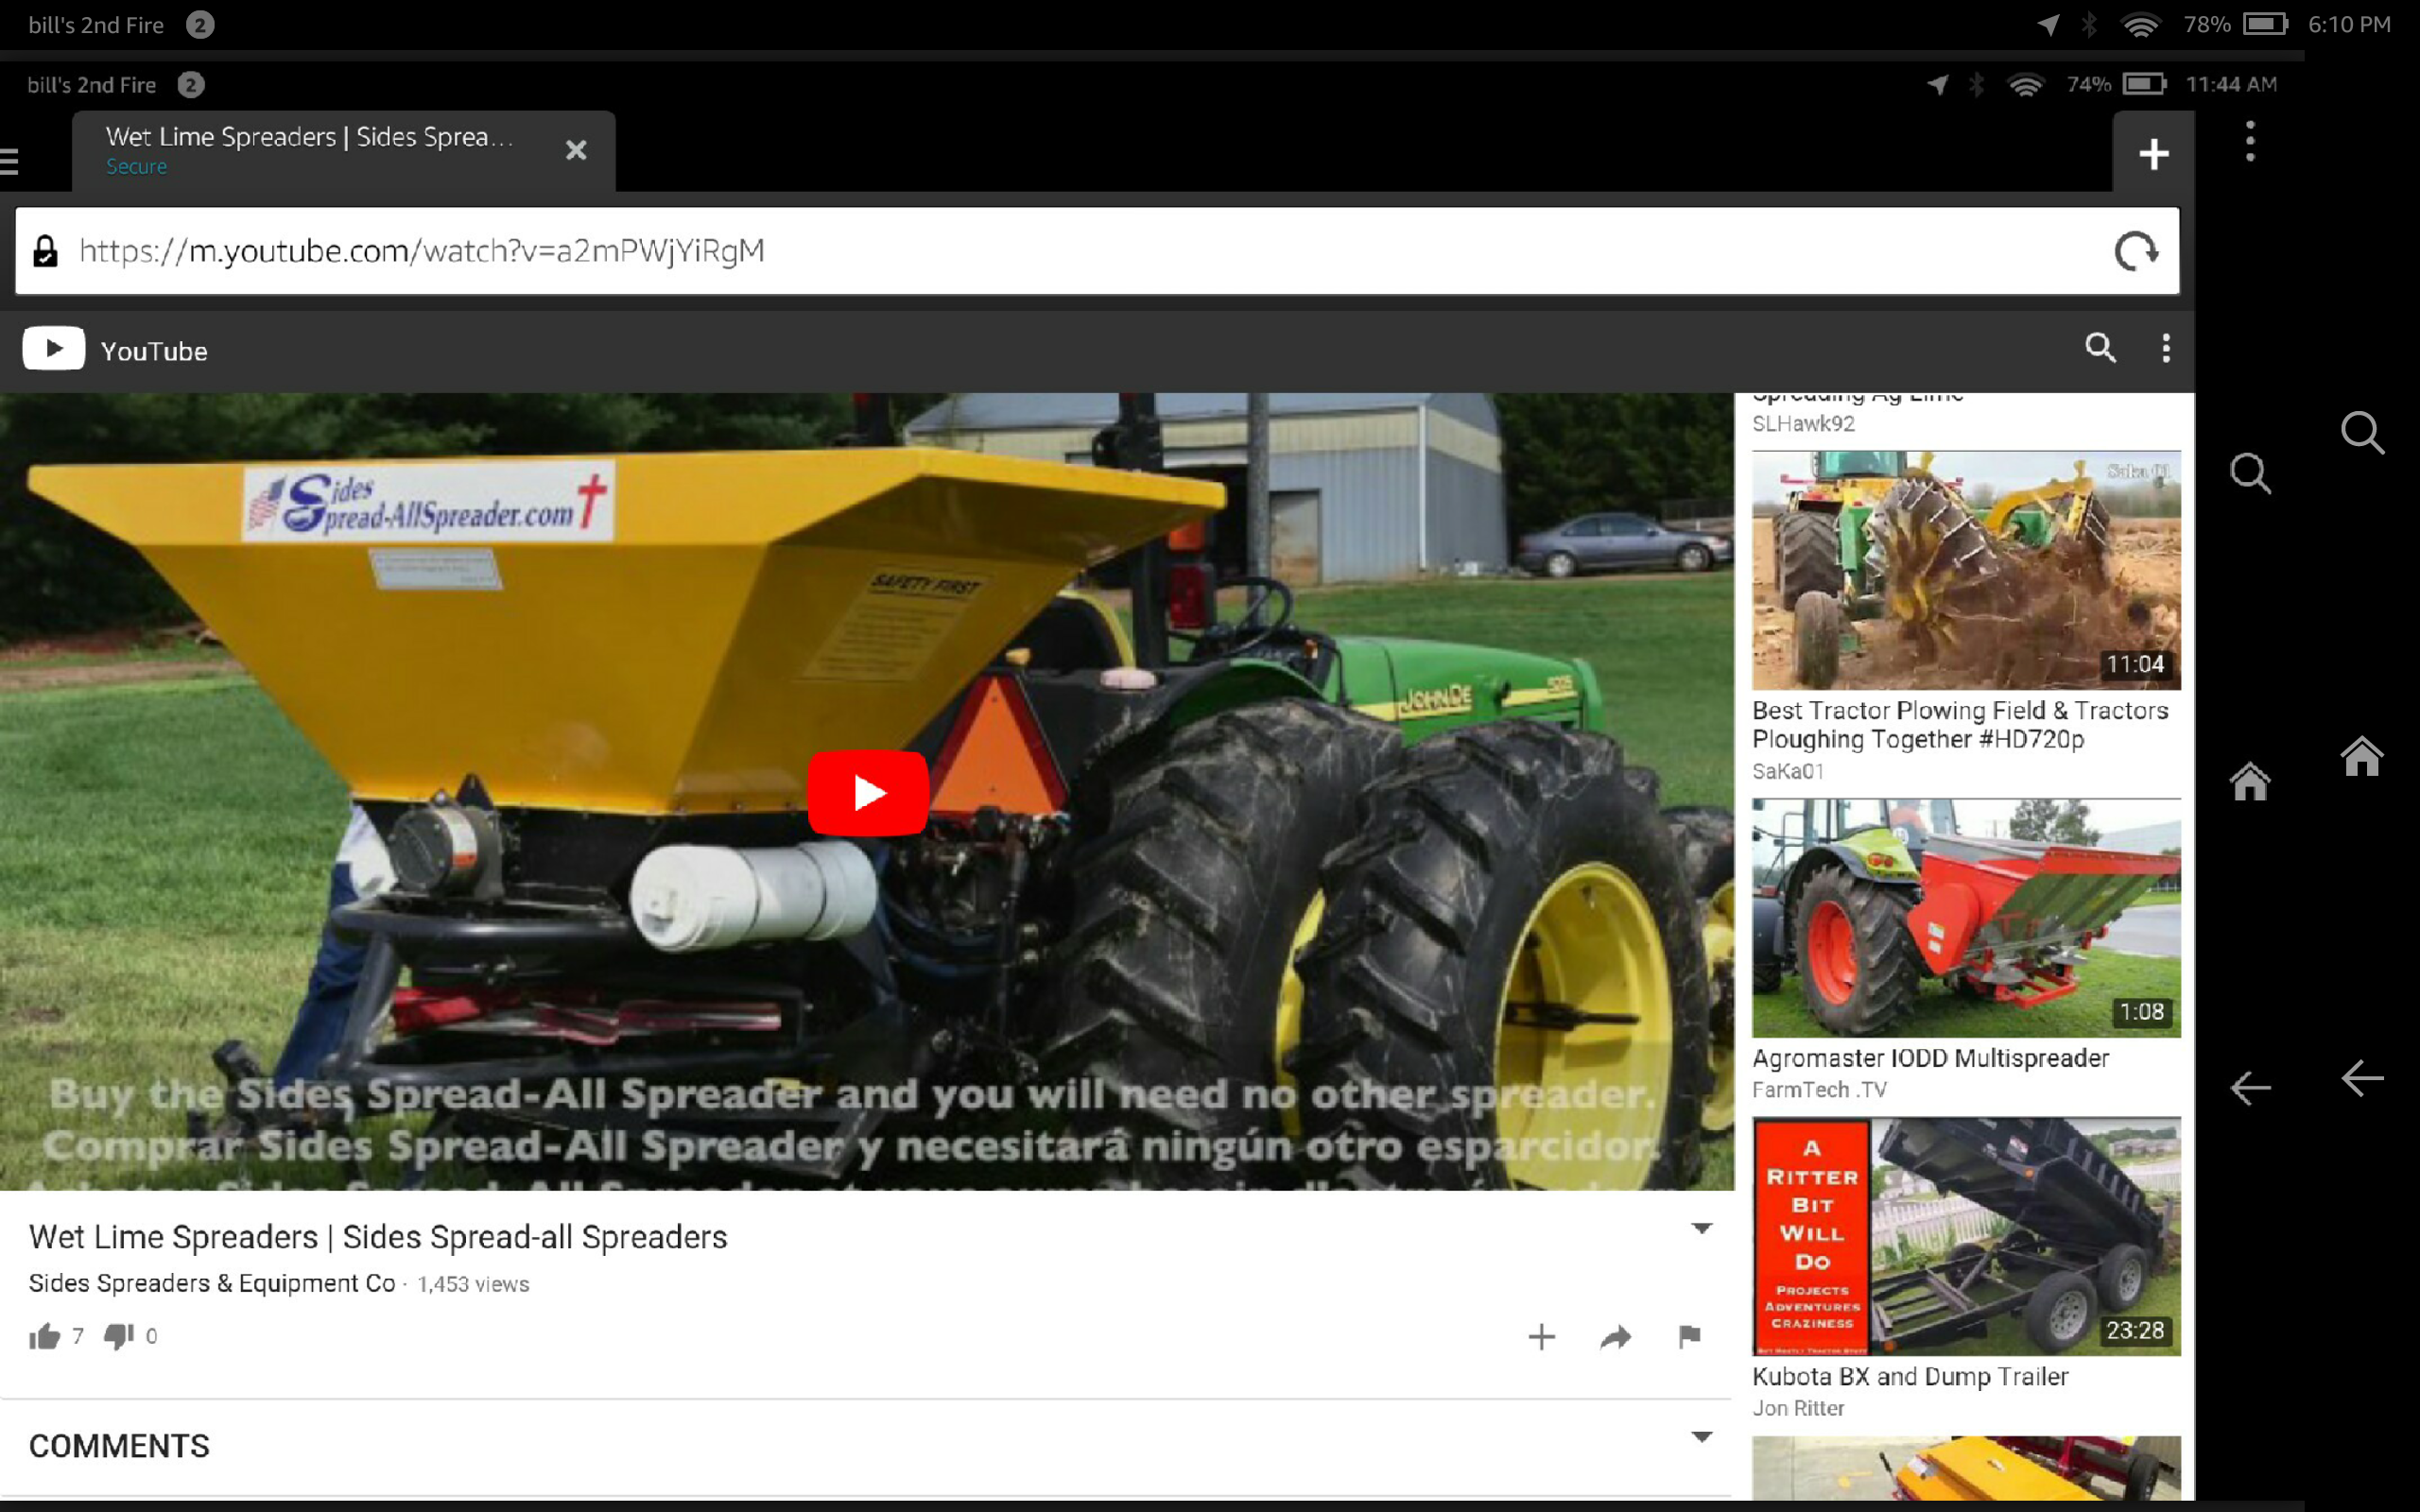The image size is (2420, 1512).
Task: Open Agromaster IODD Multispreader video thumbnail
Action: tap(1965, 917)
